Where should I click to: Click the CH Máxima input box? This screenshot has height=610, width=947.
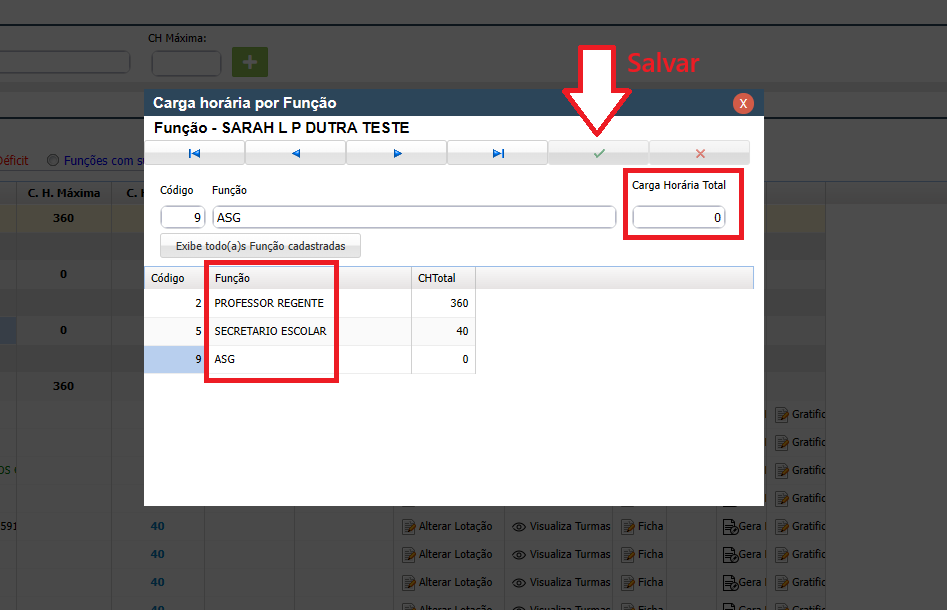pyautogui.click(x=186, y=63)
